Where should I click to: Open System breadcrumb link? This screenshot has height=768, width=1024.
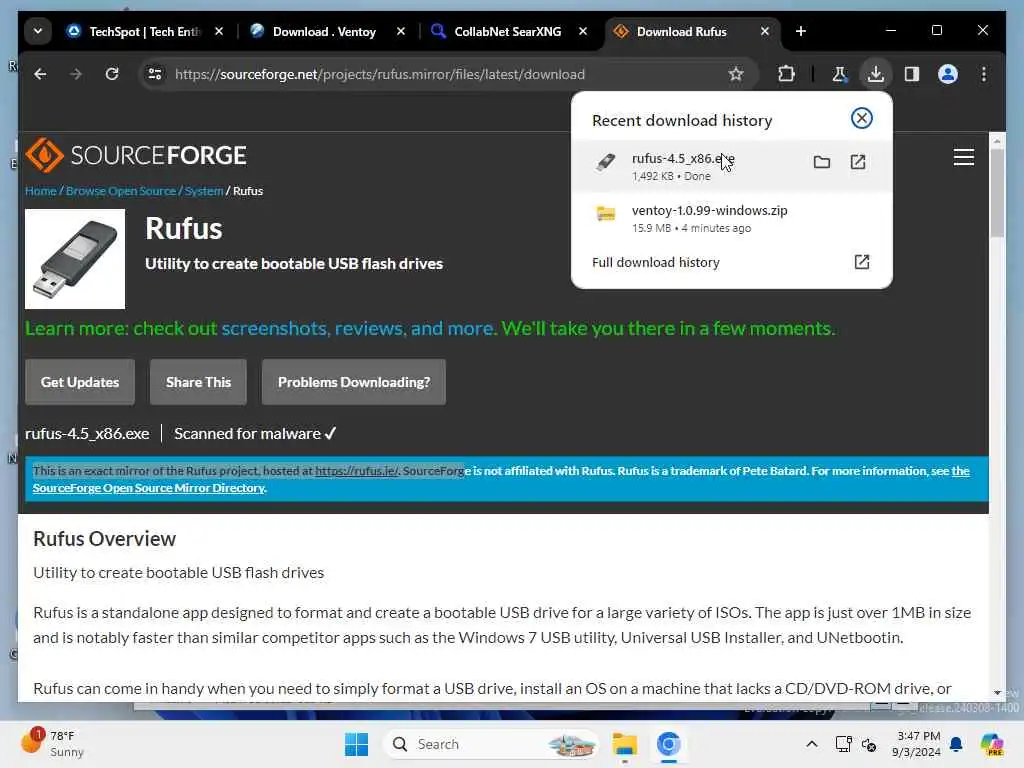pyautogui.click(x=204, y=191)
